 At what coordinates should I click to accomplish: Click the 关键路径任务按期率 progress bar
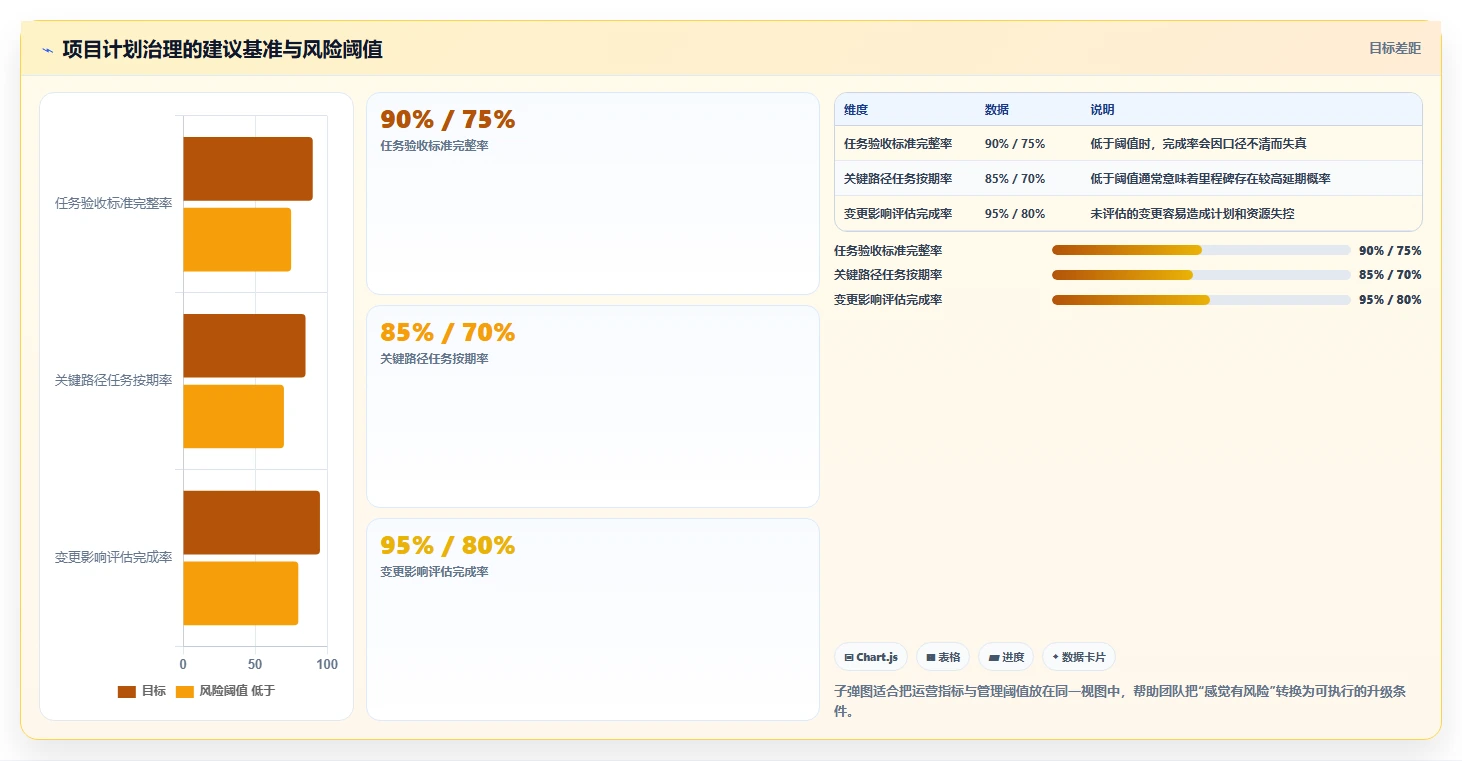tap(1201, 275)
